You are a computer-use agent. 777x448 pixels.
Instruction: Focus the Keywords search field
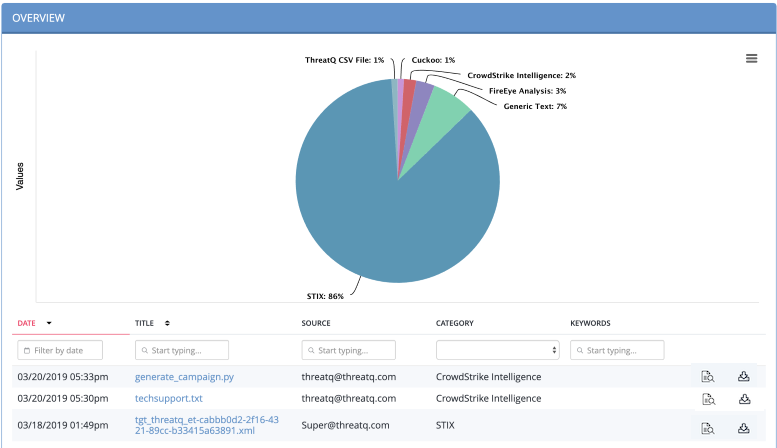point(617,350)
